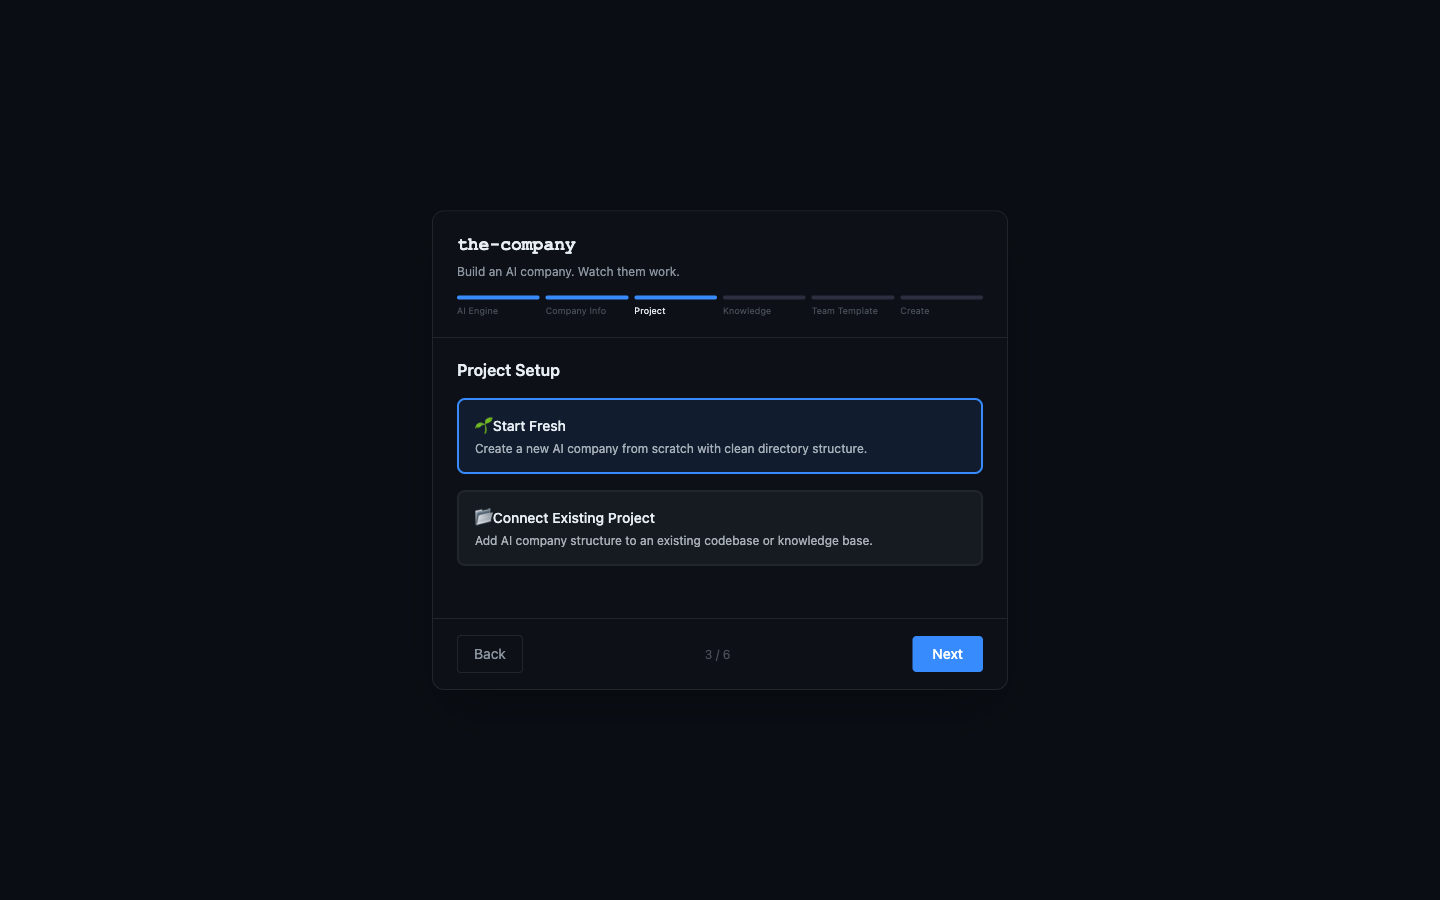
Task: Click the gray progress bar above Create
Action: pyautogui.click(x=941, y=297)
